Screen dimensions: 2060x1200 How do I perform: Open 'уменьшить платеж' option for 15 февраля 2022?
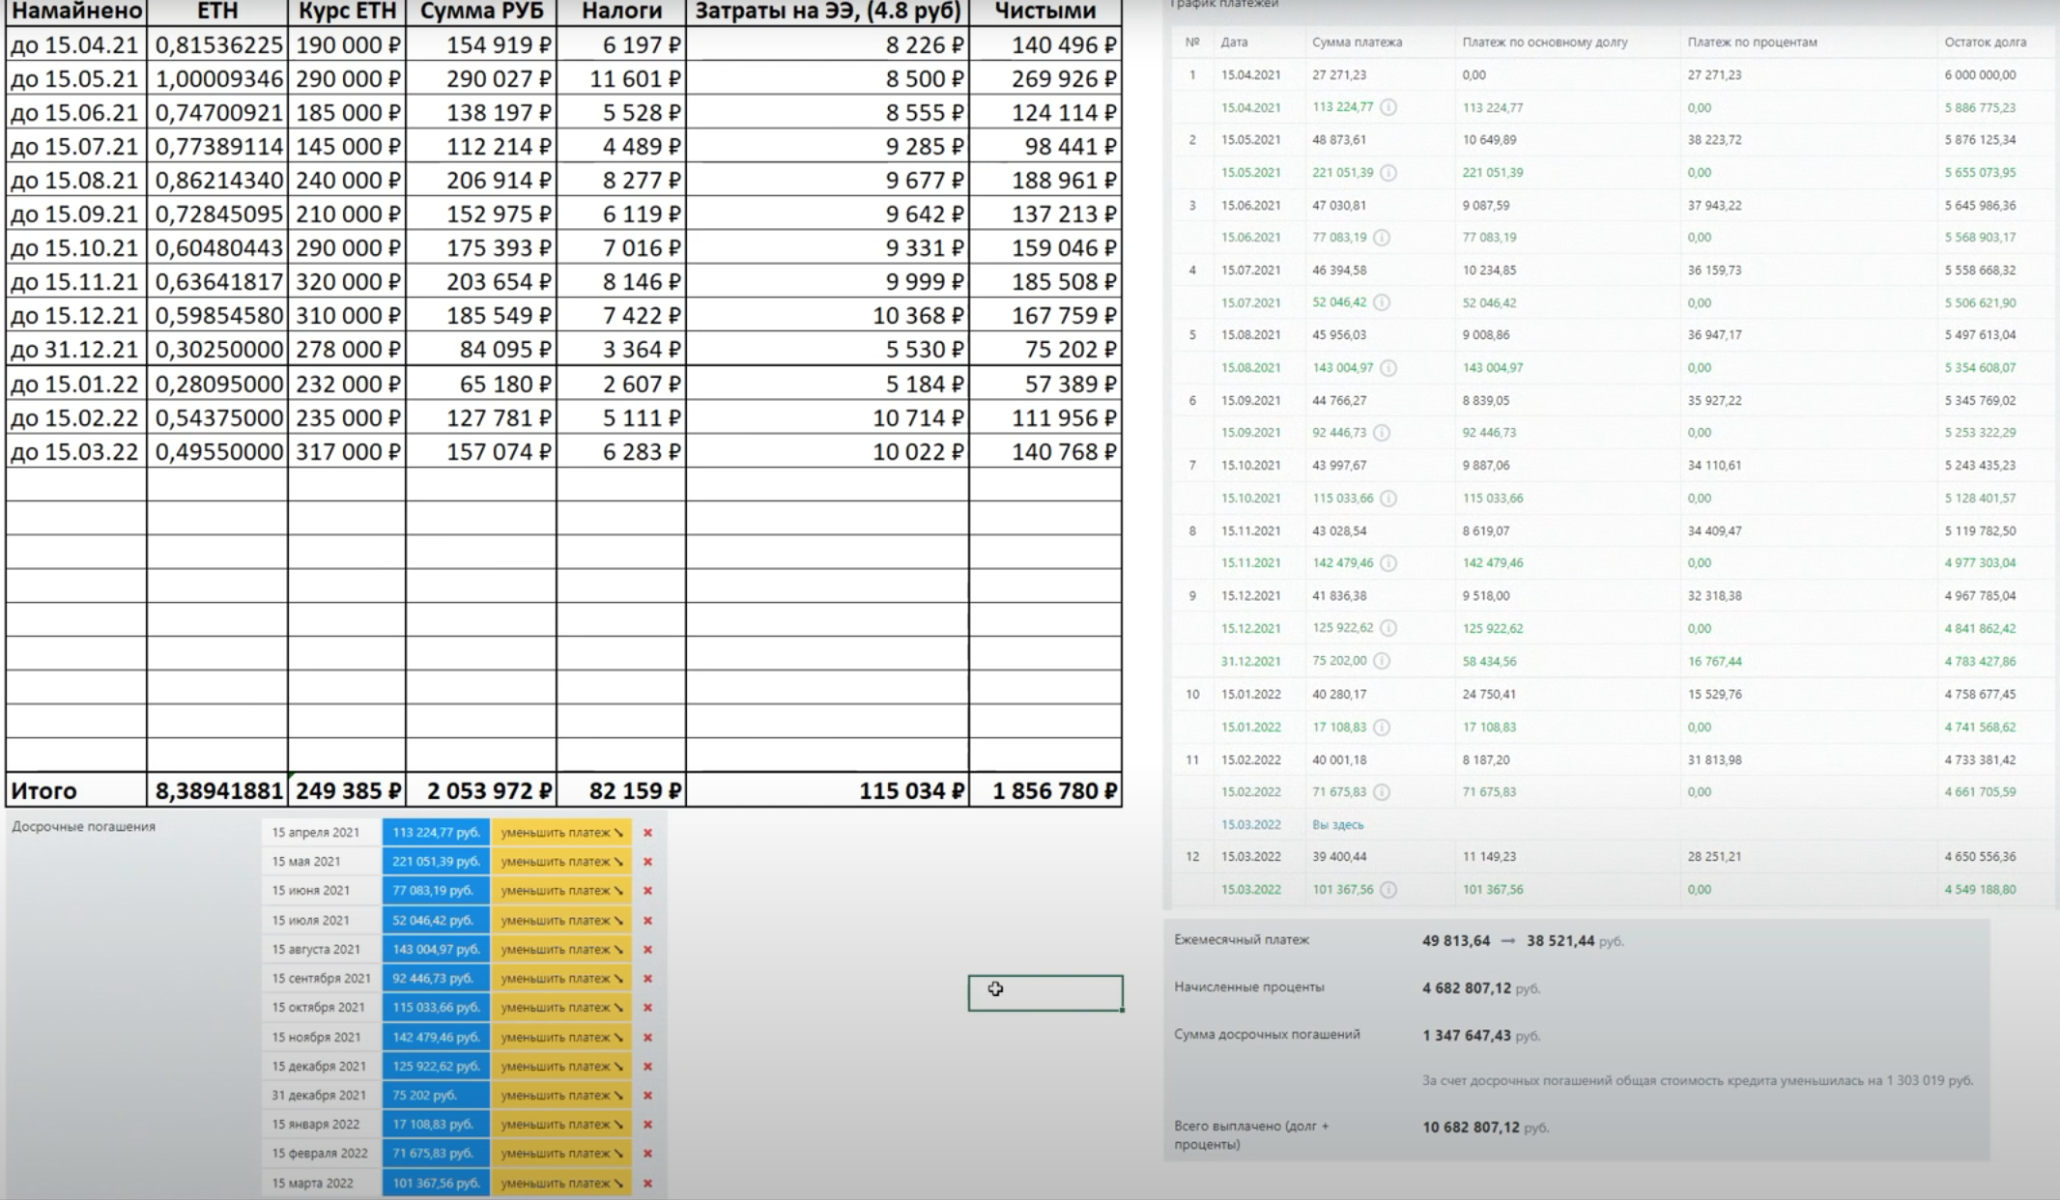[x=561, y=1153]
